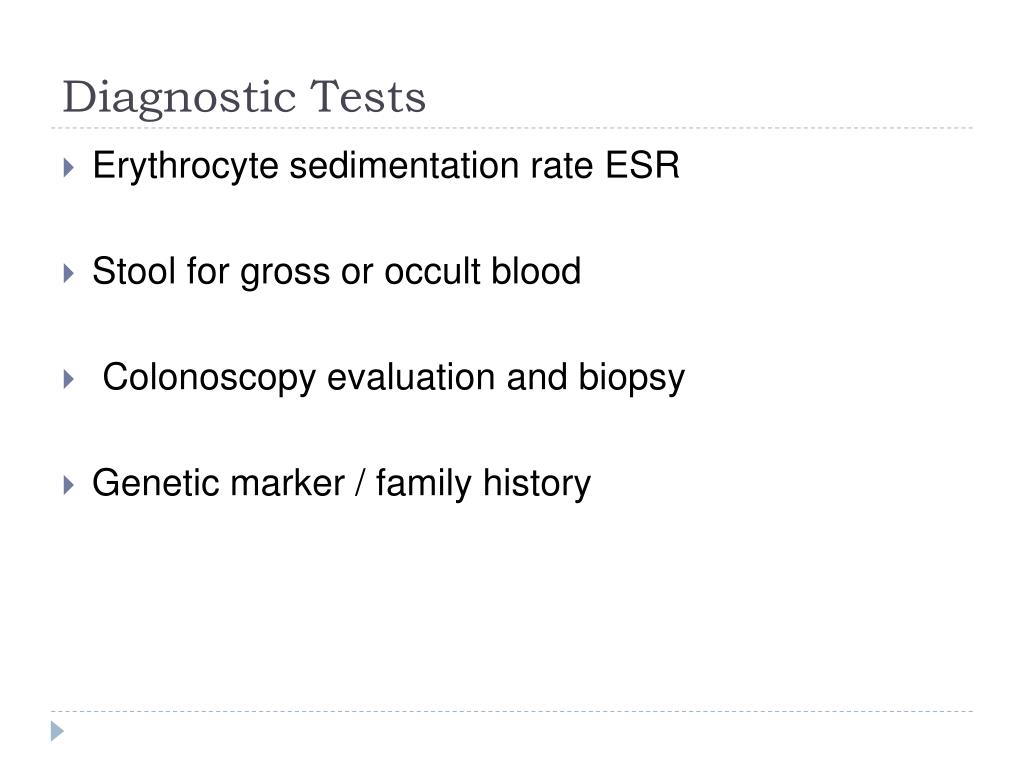Click the word Stool in the second bullet

pos(134,271)
